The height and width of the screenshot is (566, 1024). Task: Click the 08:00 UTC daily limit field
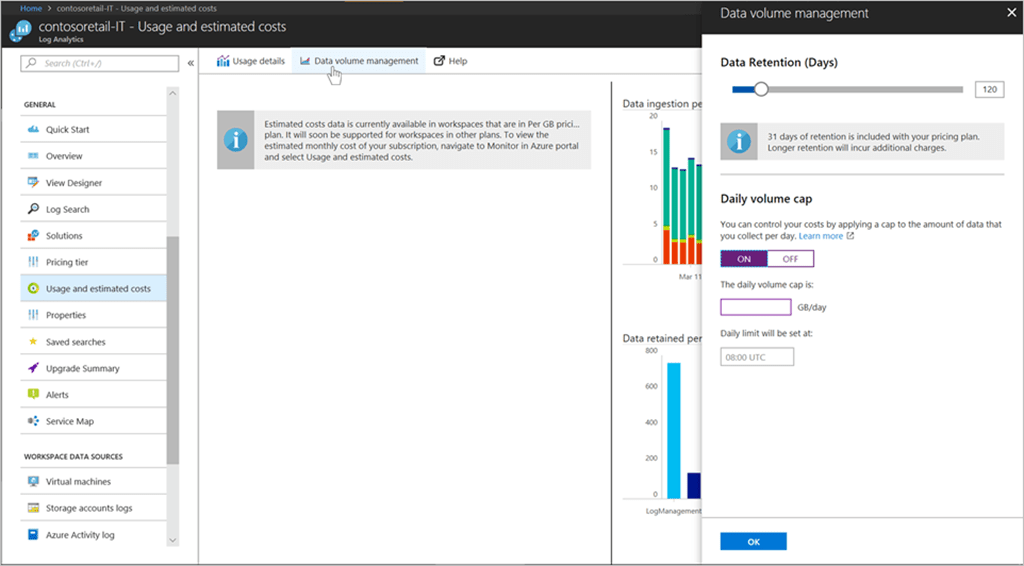(x=757, y=357)
